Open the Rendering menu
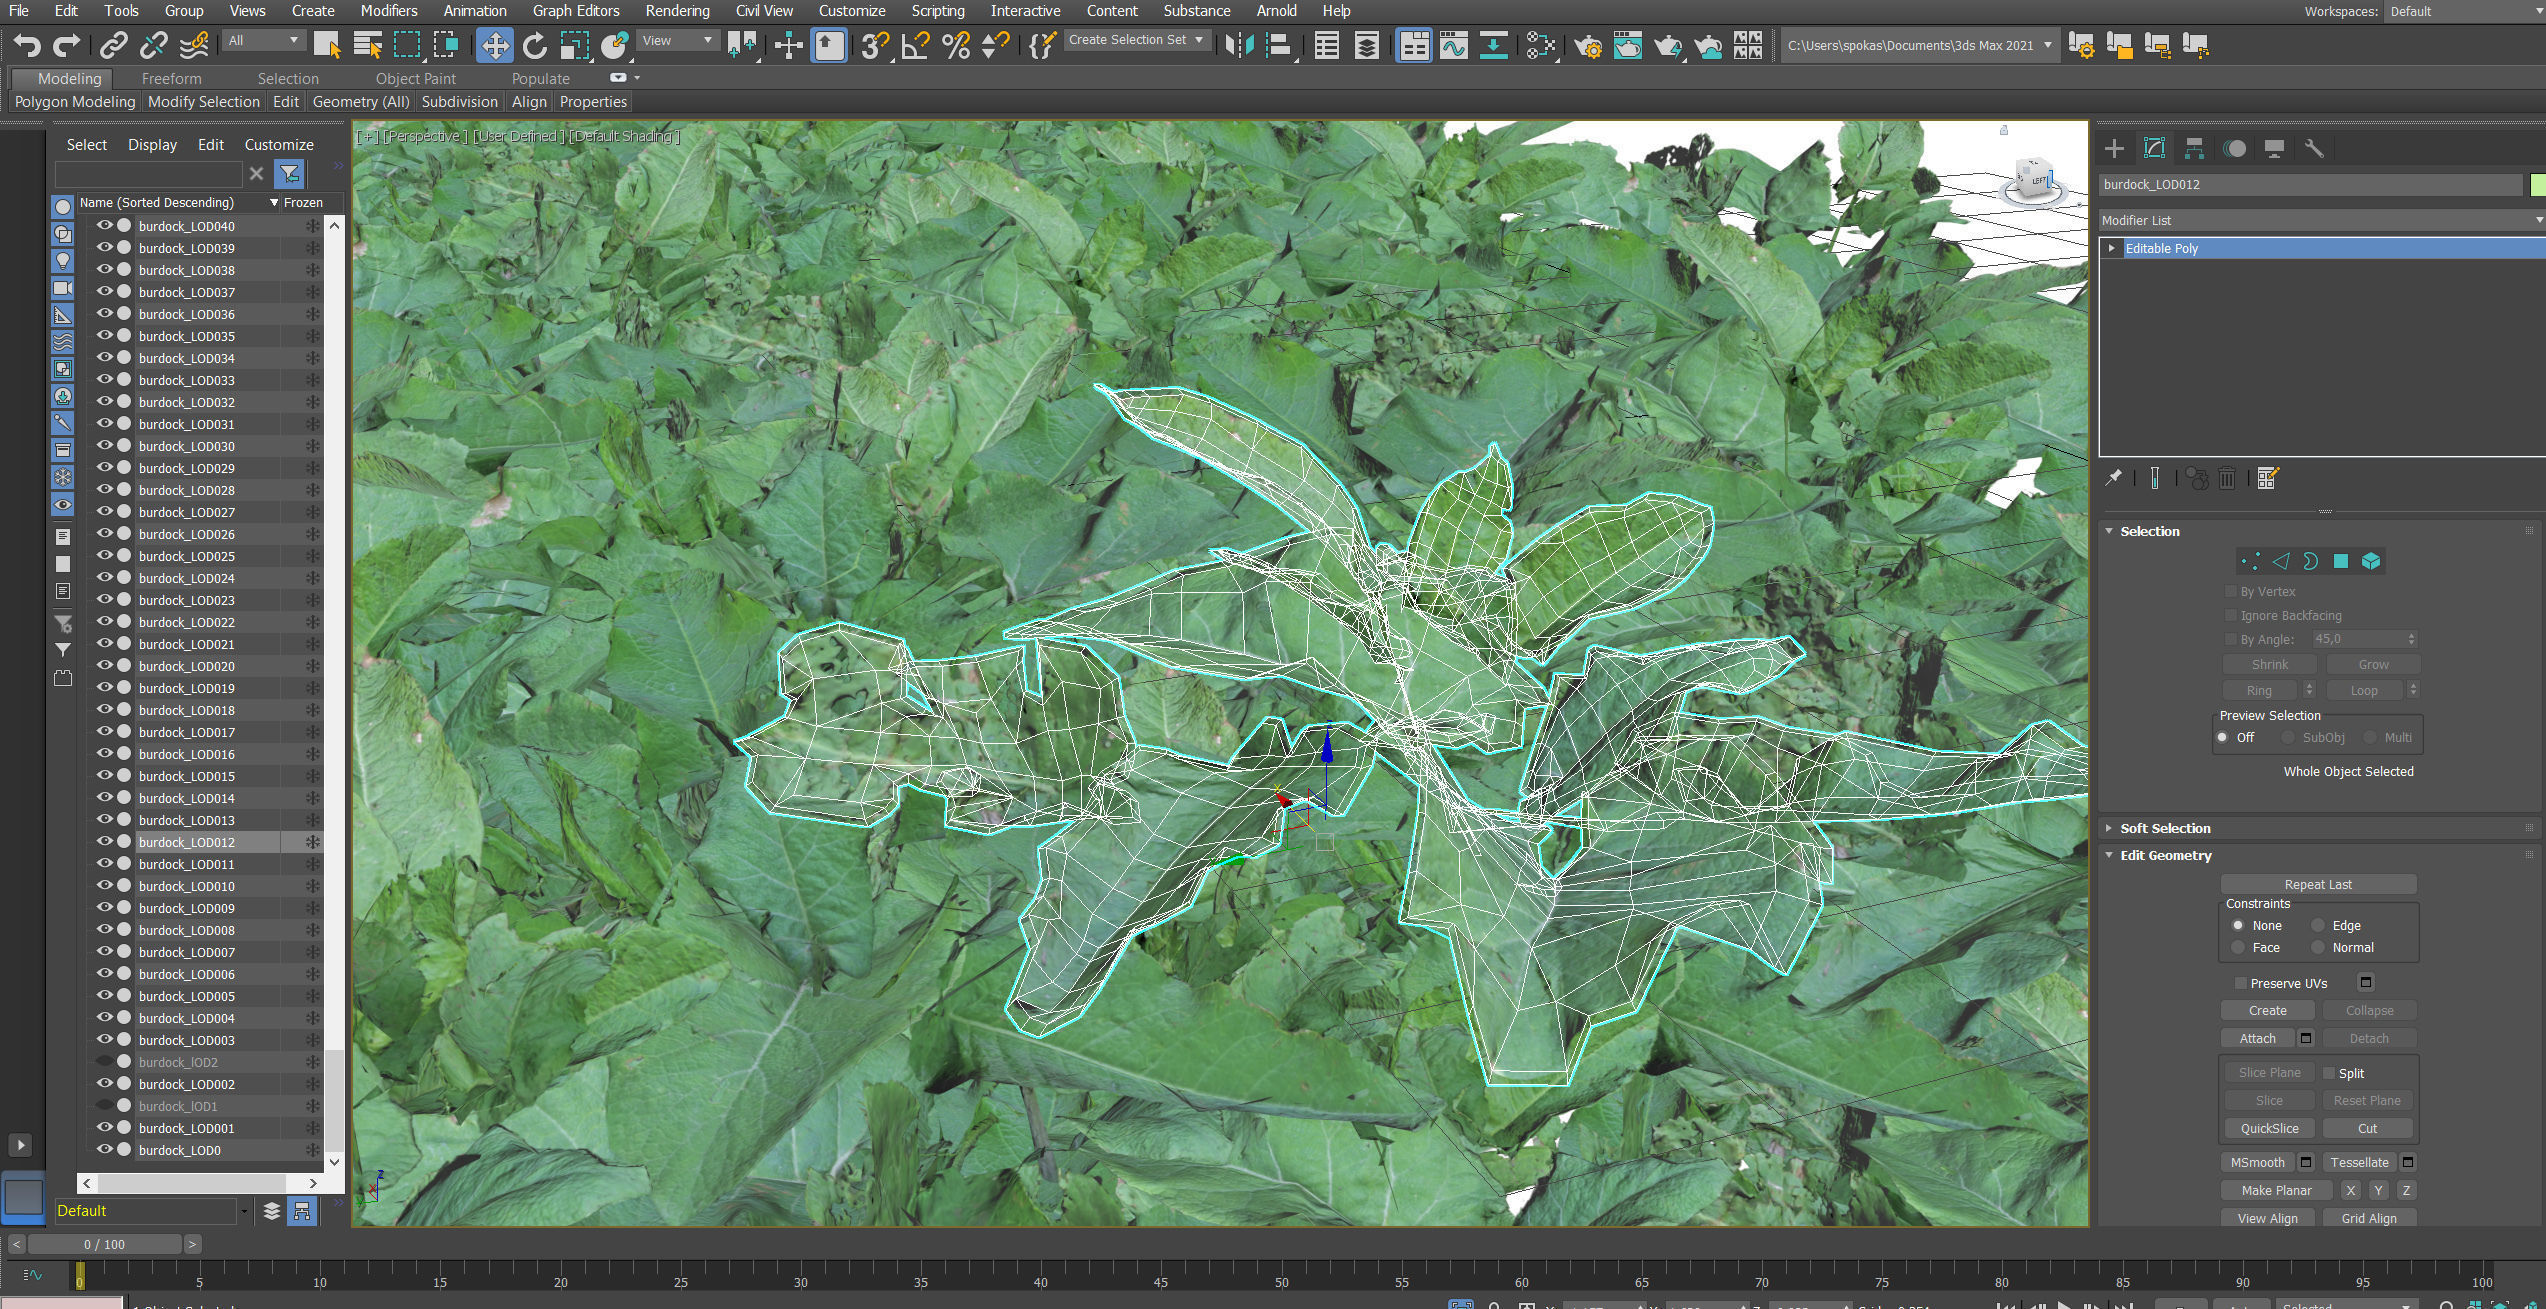 coord(677,11)
